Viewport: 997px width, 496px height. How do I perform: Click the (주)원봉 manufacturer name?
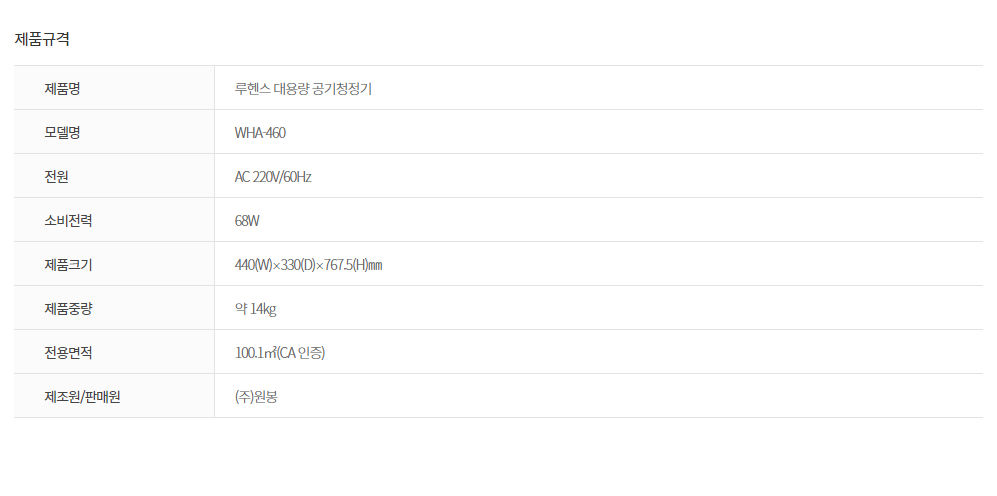[x=256, y=397]
